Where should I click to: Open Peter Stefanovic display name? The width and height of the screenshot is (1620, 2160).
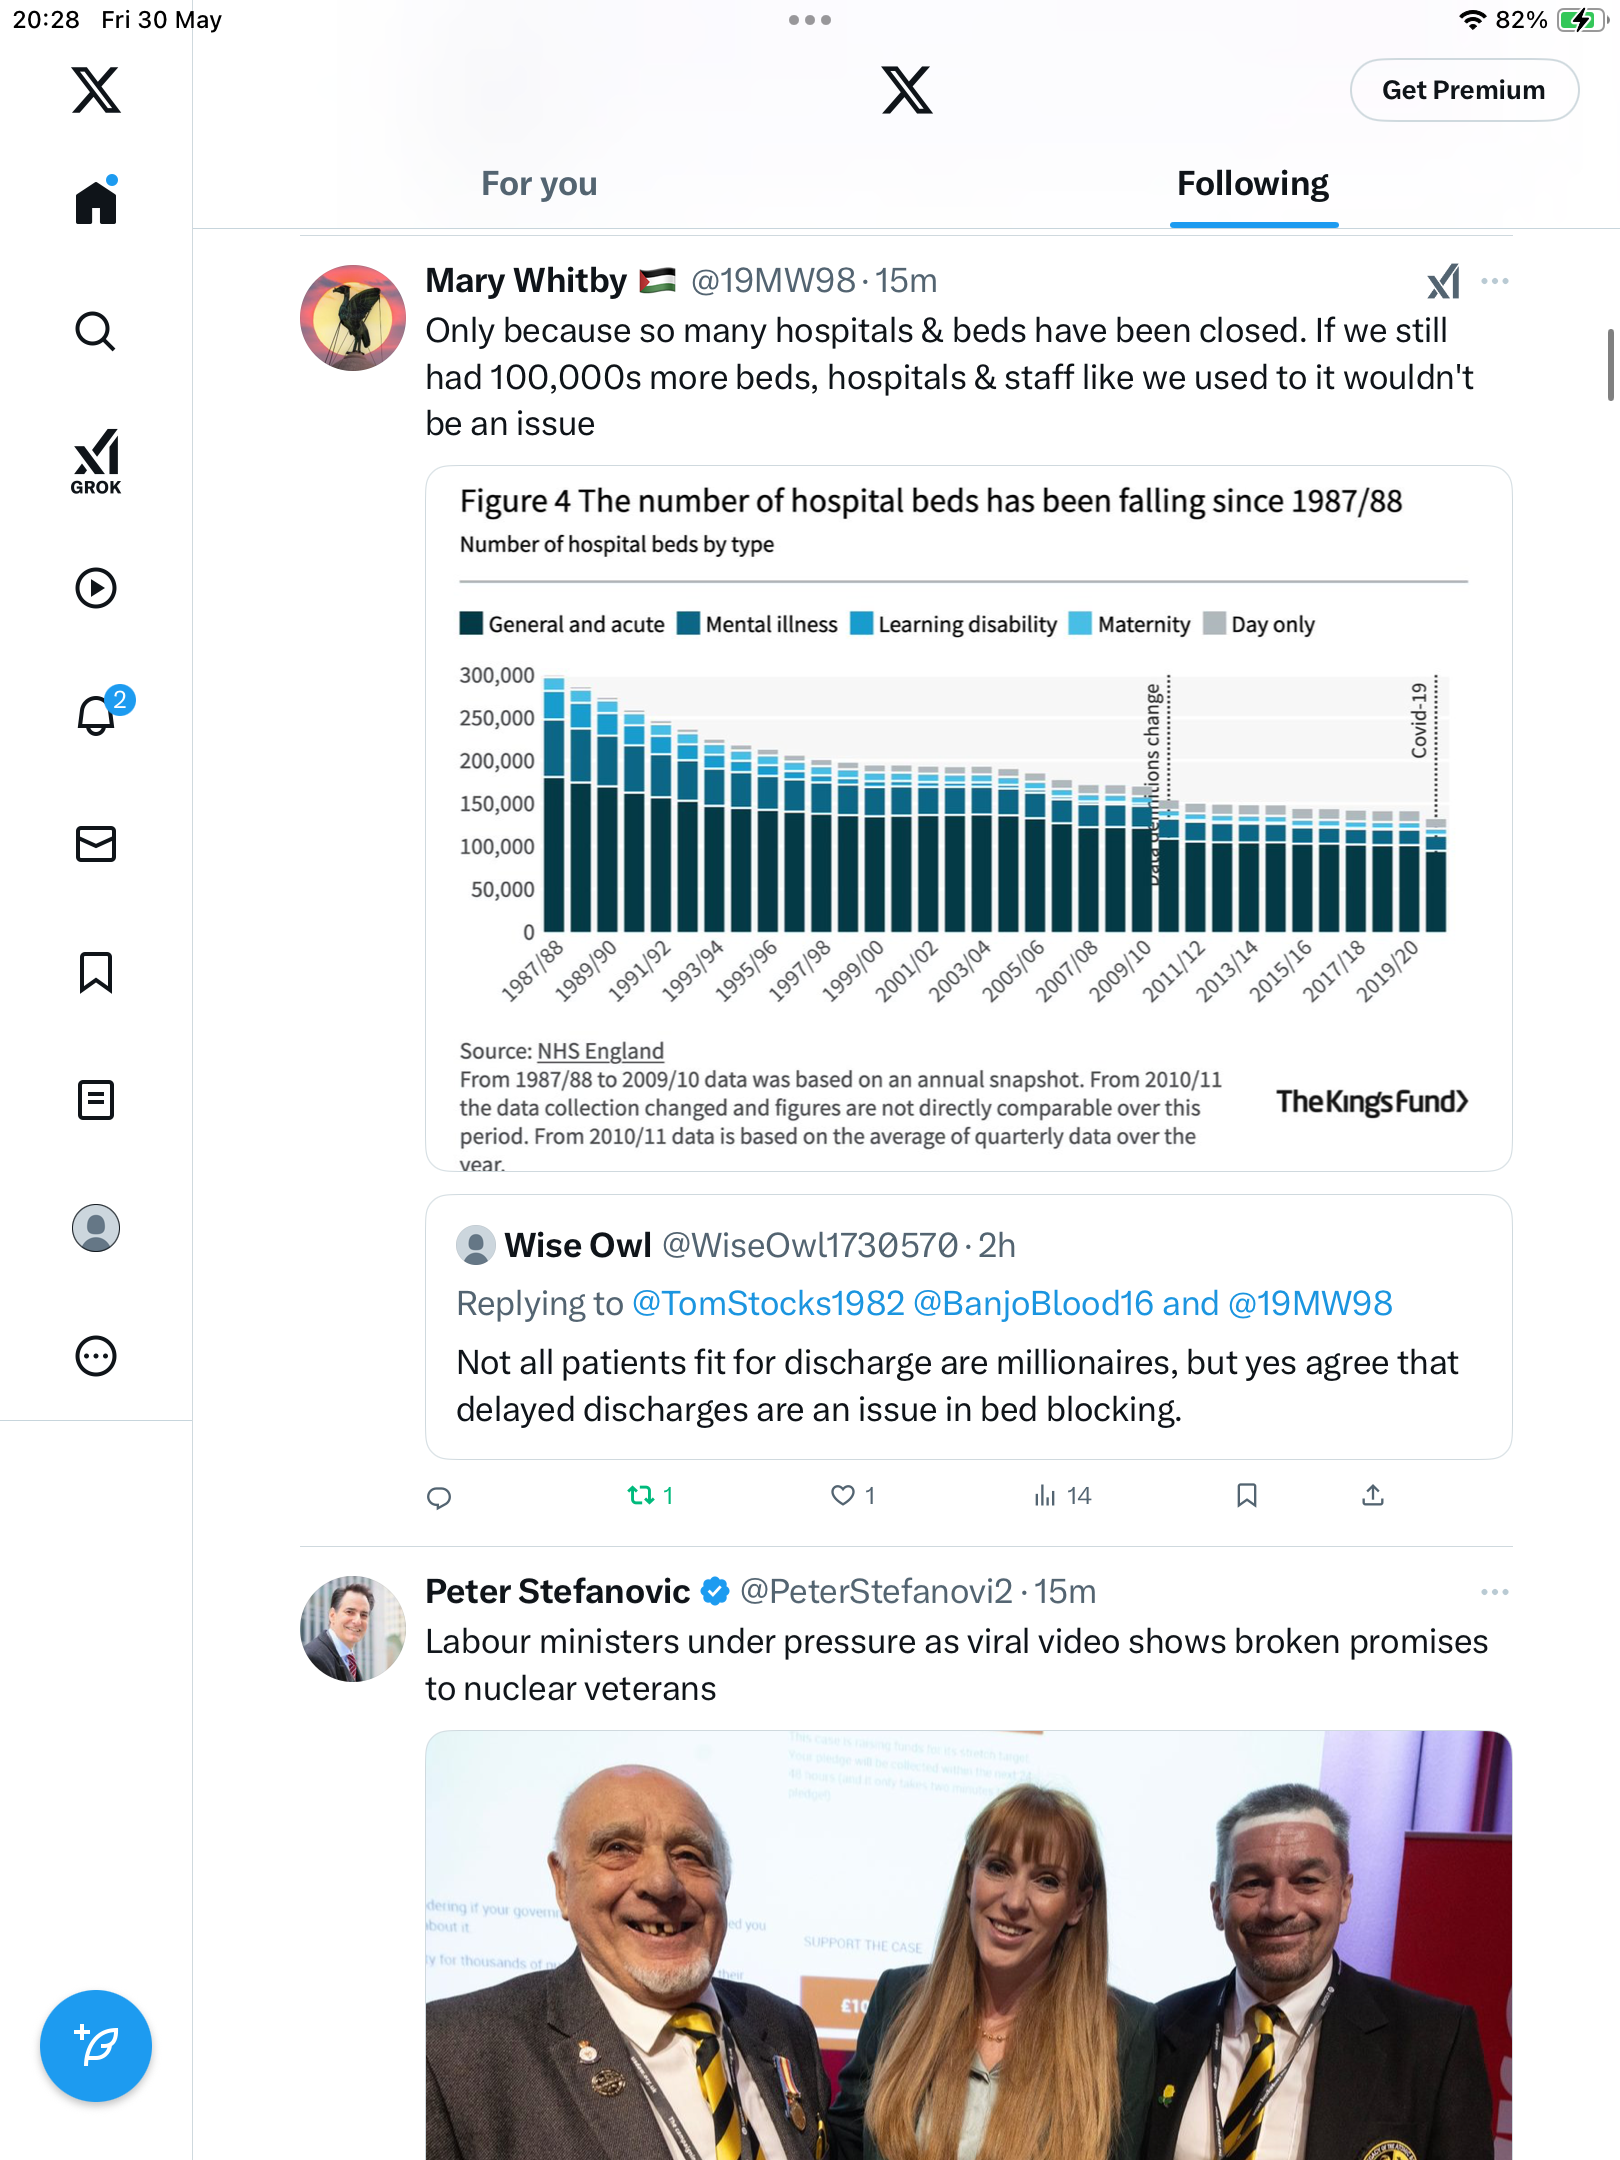(558, 1591)
